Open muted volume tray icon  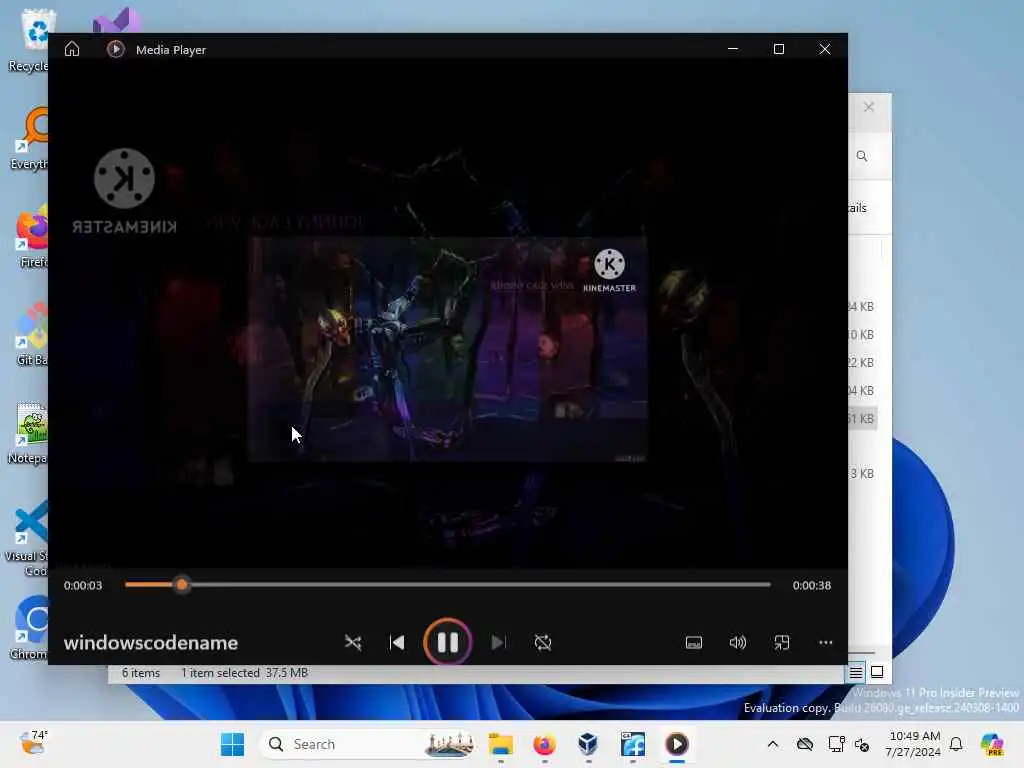click(x=861, y=744)
